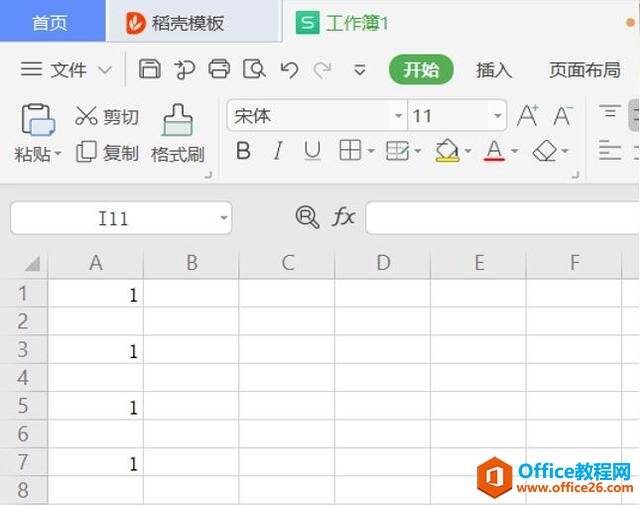The image size is (640, 505).
Task: Click the select-all corner triangle
Action: click(32, 264)
